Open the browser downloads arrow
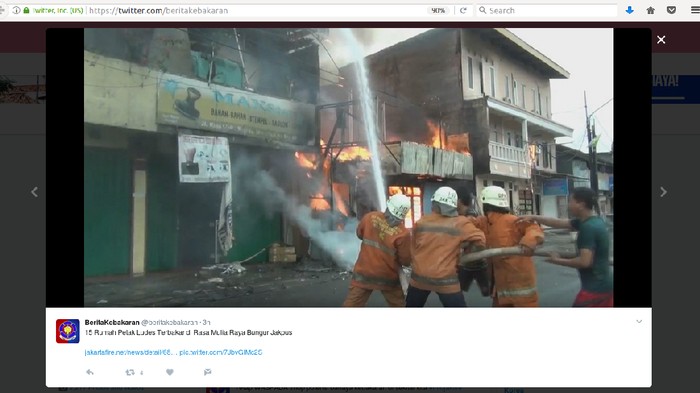 (629, 10)
